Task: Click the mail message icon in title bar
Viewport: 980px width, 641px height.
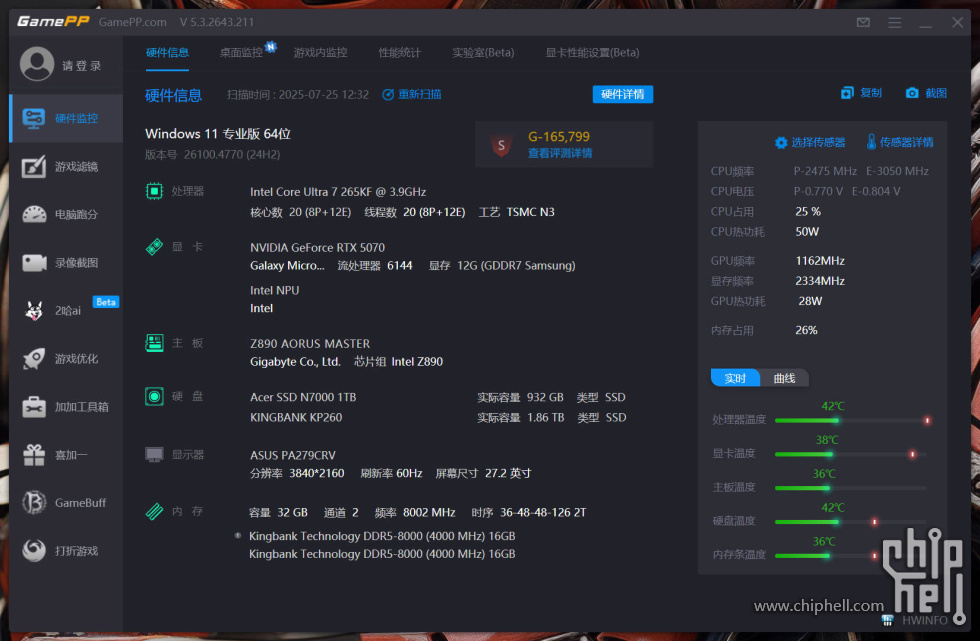Action: point(863,22)
